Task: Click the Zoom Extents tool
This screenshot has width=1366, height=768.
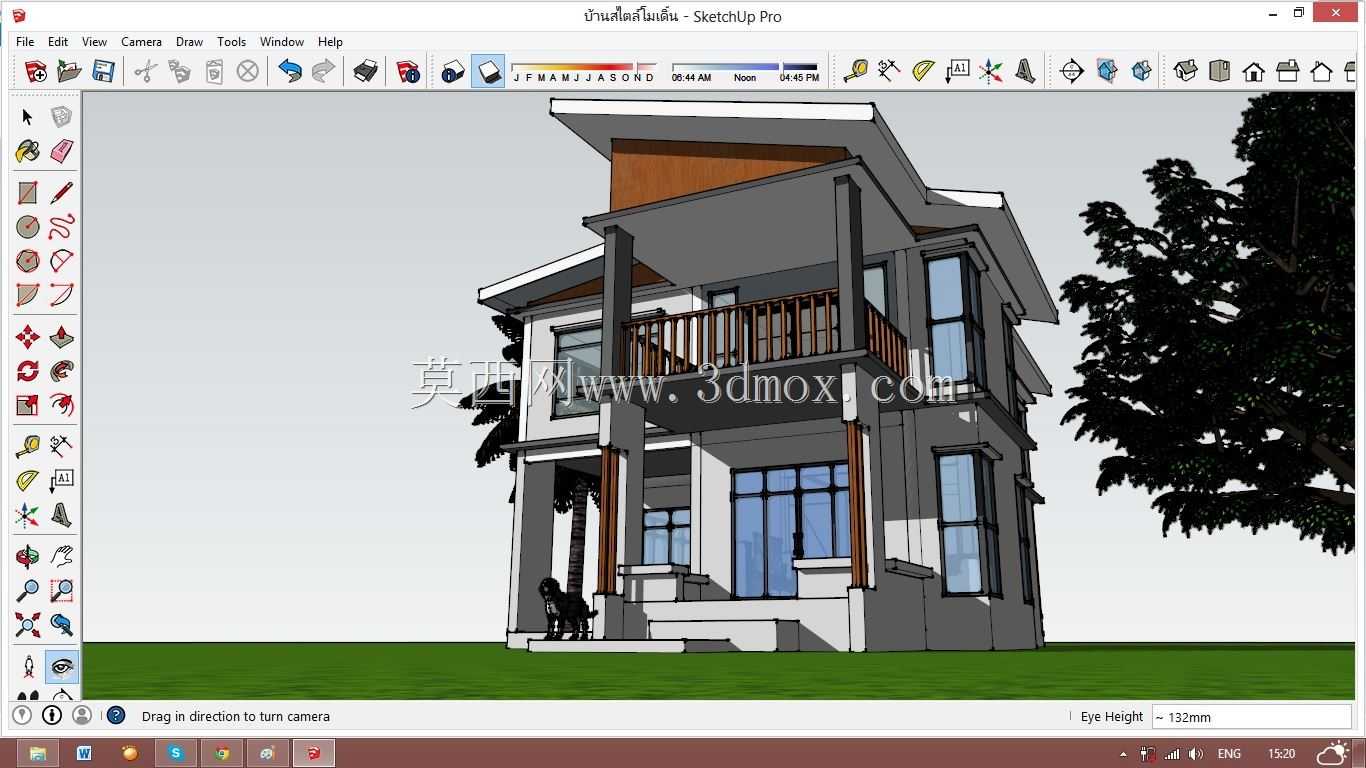Action: tap(27, 625)
